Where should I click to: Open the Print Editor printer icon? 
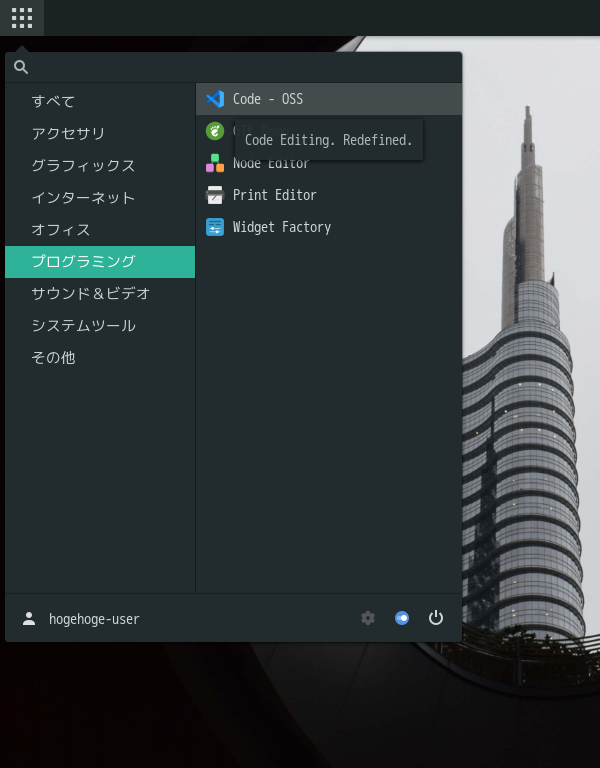[215, 195]
